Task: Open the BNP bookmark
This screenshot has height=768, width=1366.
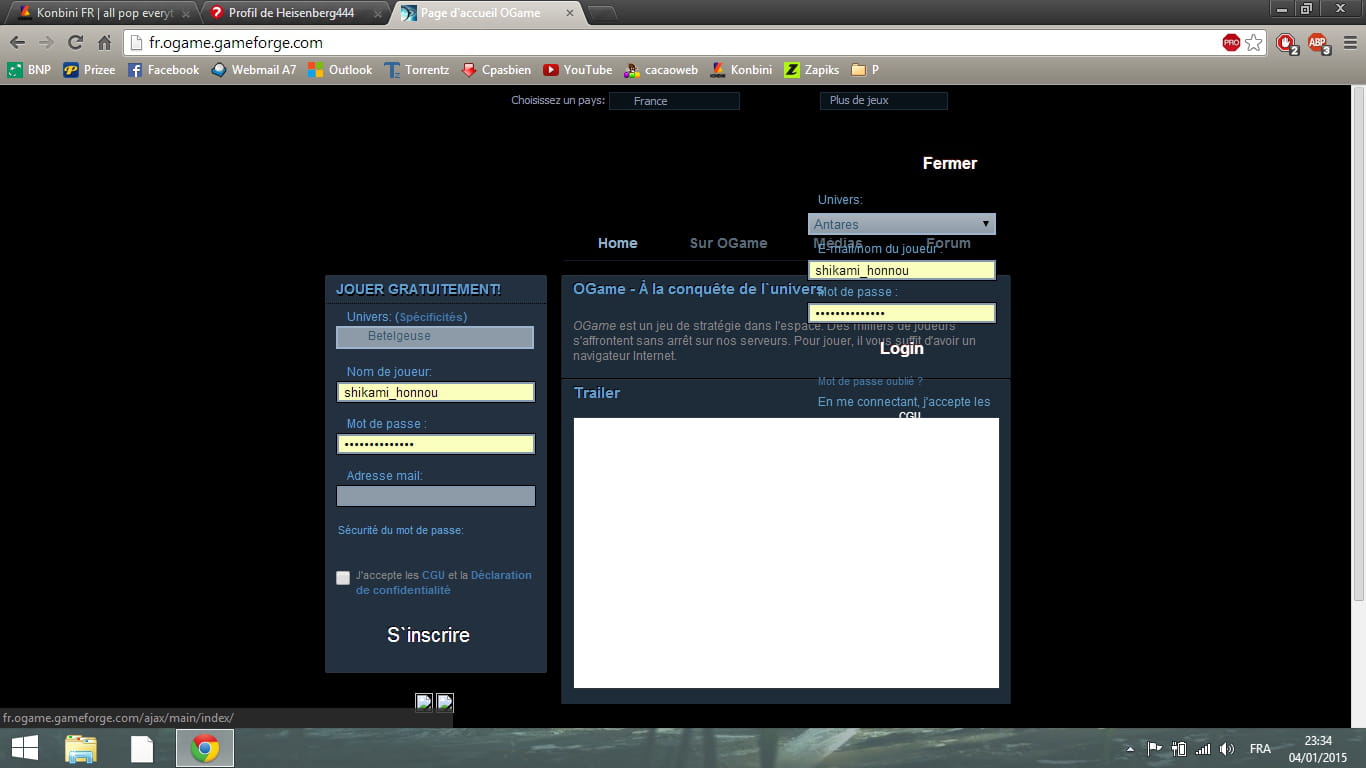Action: (29, 70)
